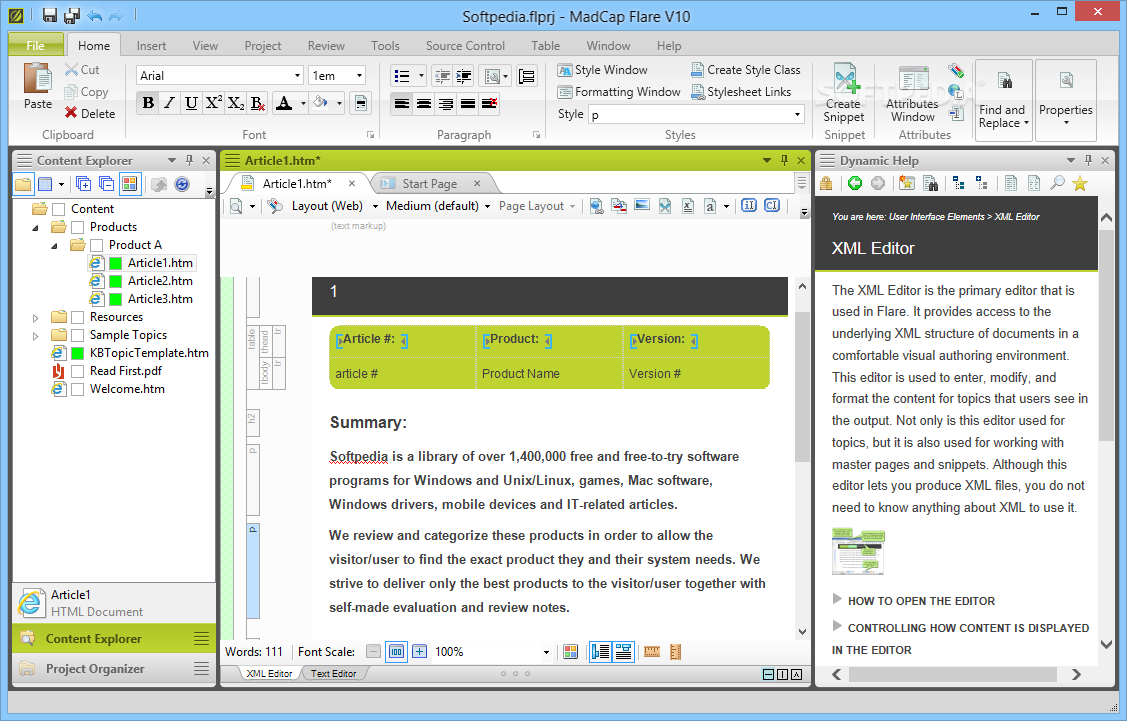The height and width of the screenshot is (721, 1127).
Task: Toggle the KBTopicTemplate.htm green checkbox
Action: 78,353
